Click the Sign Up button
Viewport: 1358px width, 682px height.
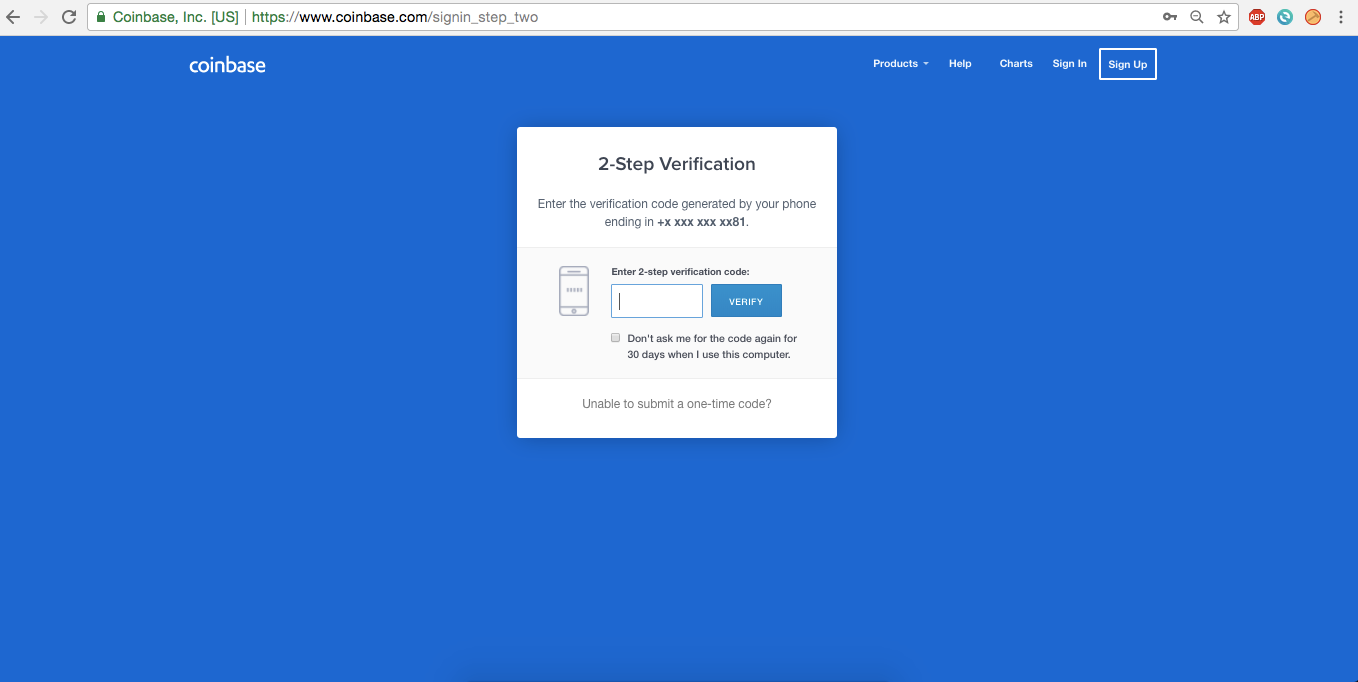[x=1128, y=64]
